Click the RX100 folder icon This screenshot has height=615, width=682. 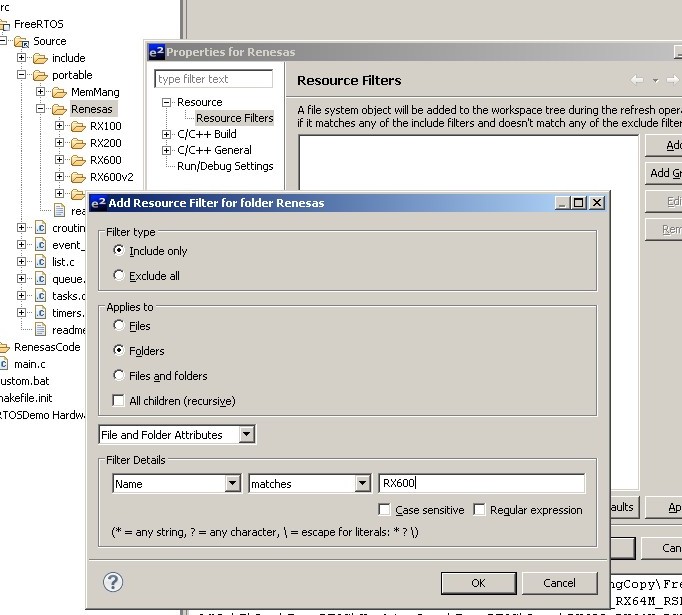(78, 126)
